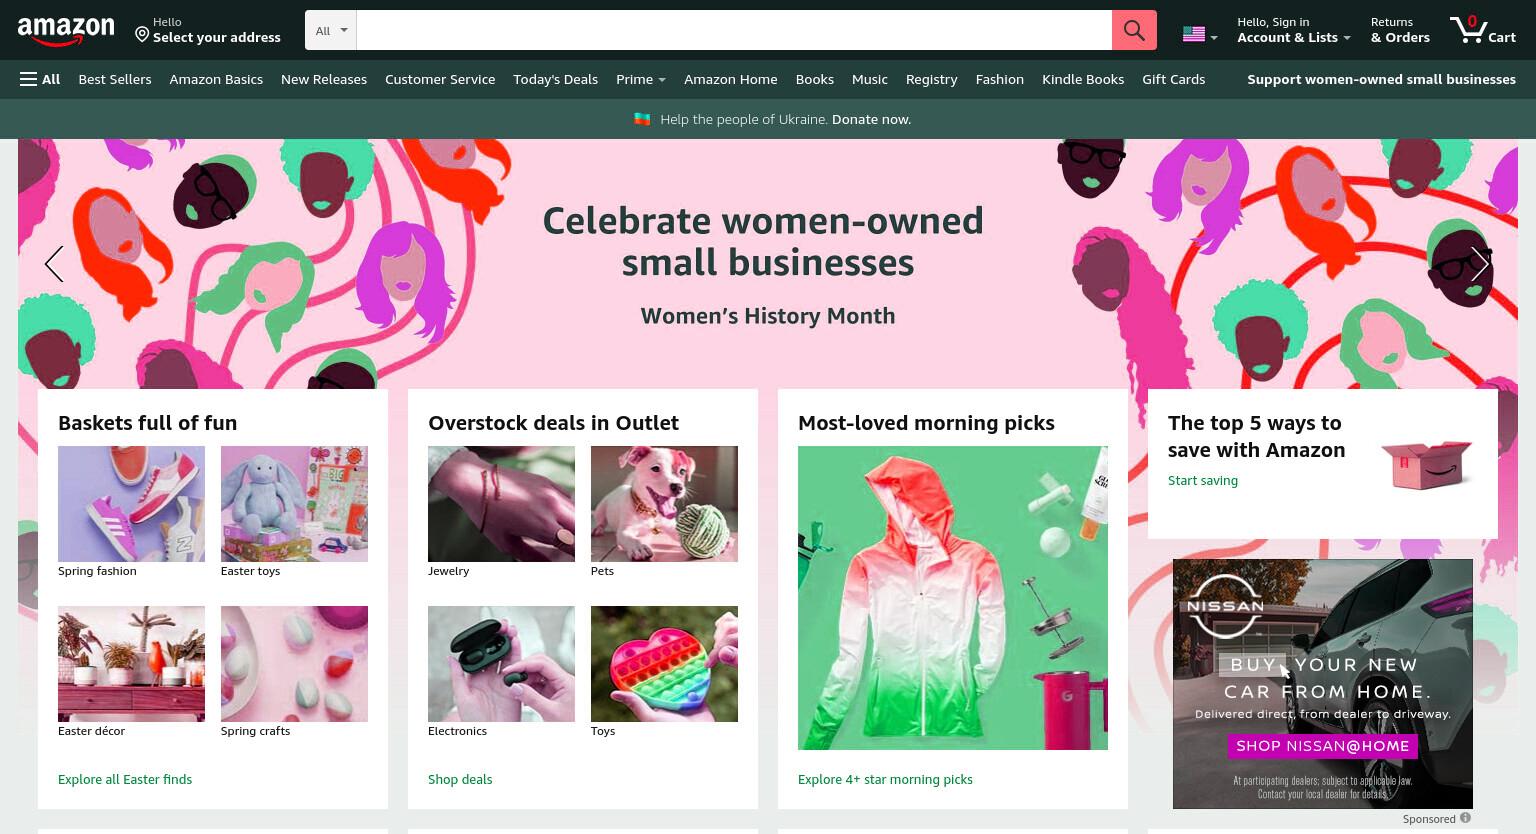Click SHOP NISSAN@HOME ad button
The height and width of the screenshot is (834, 1536).
[1322, 746]
